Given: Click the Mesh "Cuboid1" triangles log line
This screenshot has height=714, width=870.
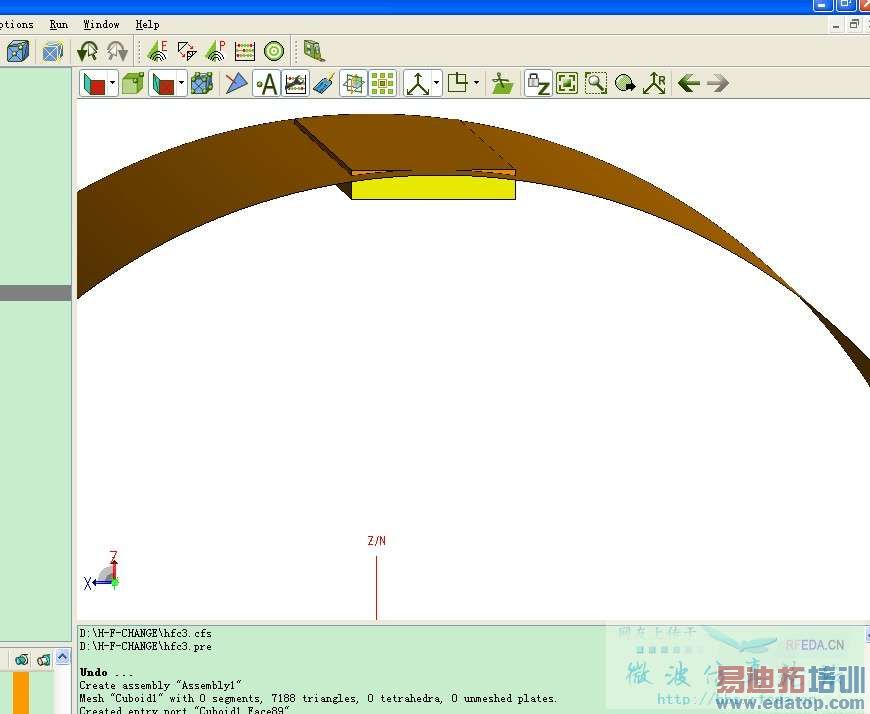Looking at the screenshot, I should click(x=318, y=698).
